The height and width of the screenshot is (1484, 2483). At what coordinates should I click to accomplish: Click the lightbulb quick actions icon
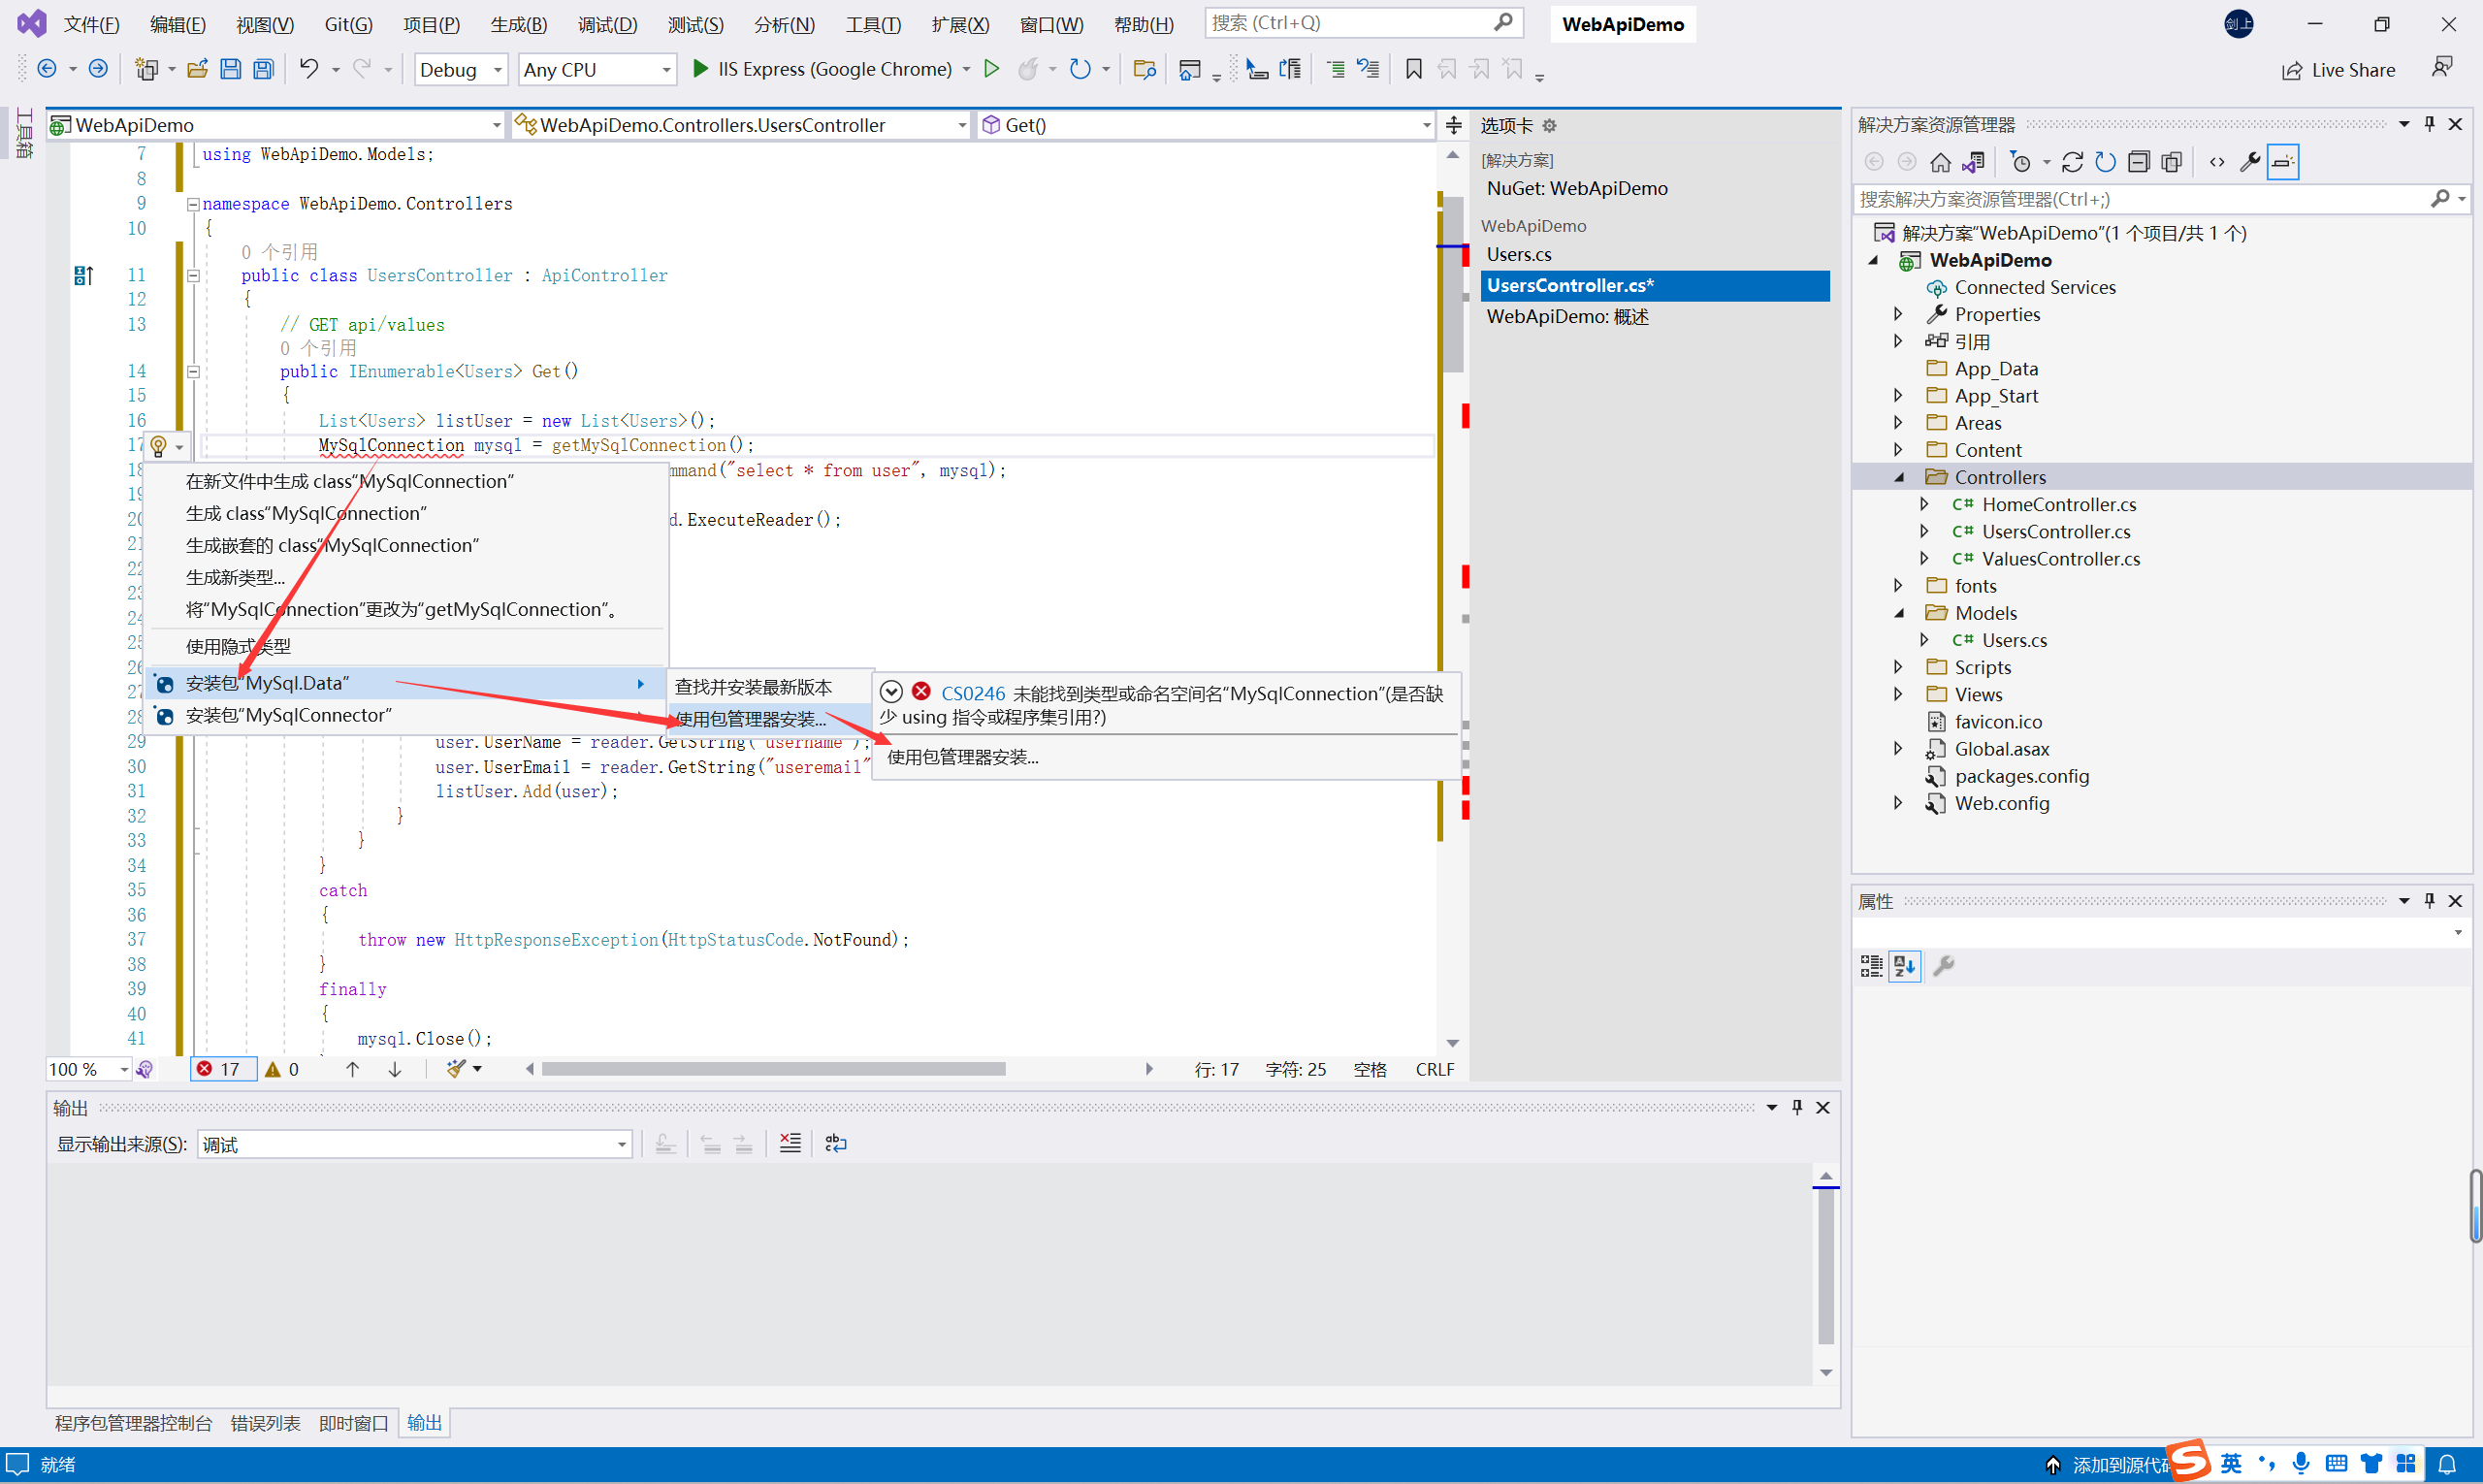tap(158, 446)
